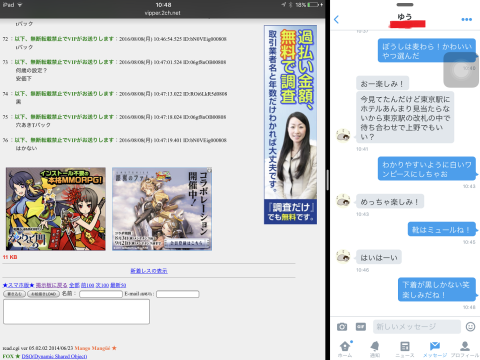480x360 pixels.
Task: Tap the AssistiveTouch floating button
Action: tap(461, 70)
